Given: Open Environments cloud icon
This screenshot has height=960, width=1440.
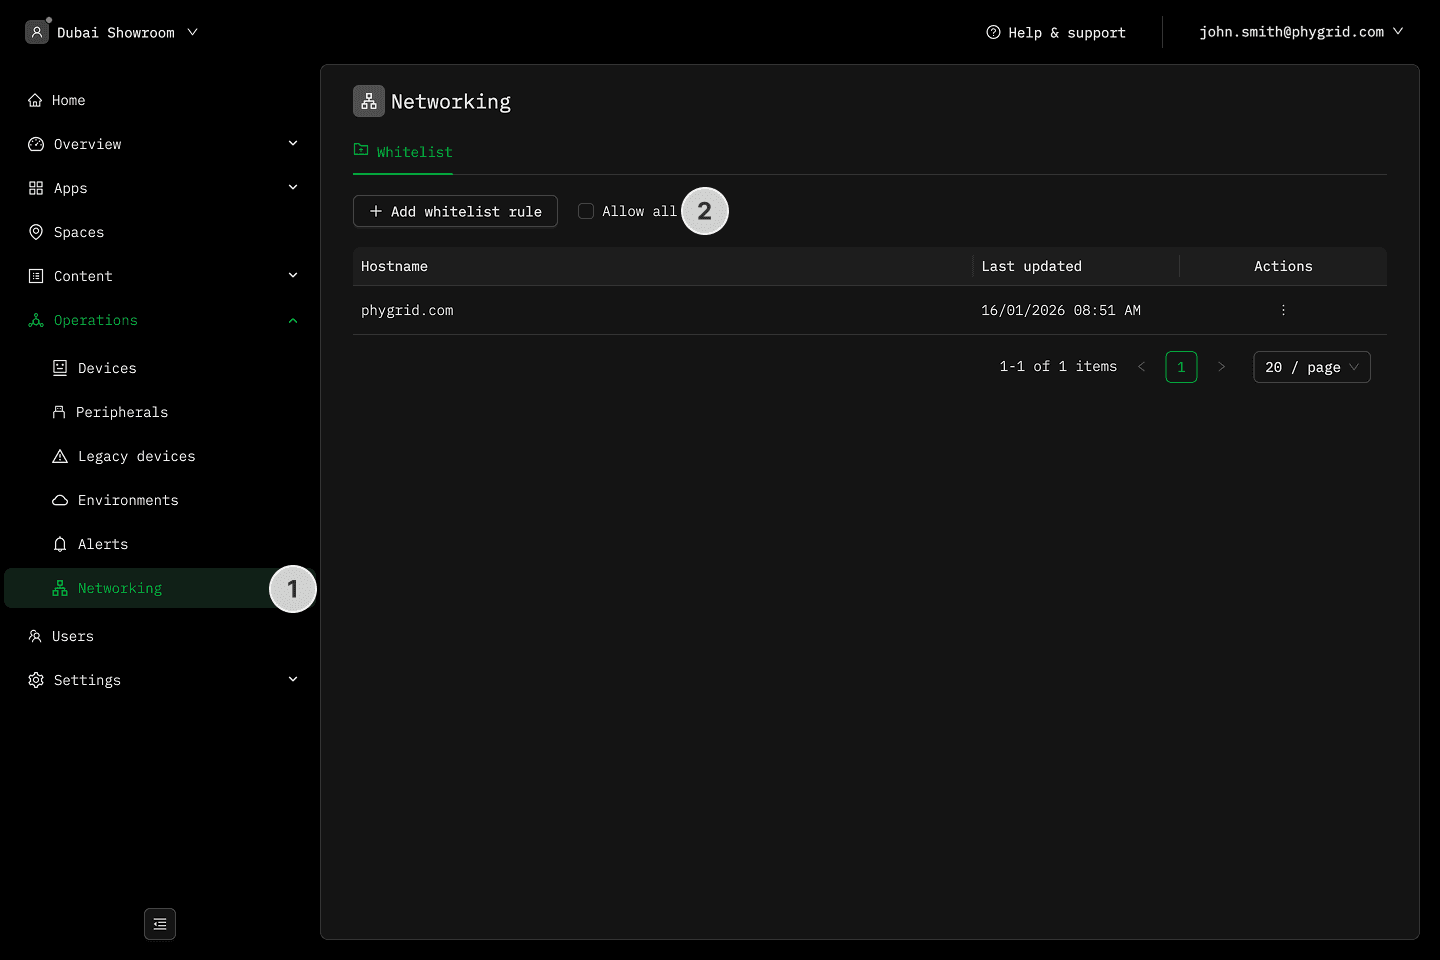Looking at the screenshot, I should 60,500.
